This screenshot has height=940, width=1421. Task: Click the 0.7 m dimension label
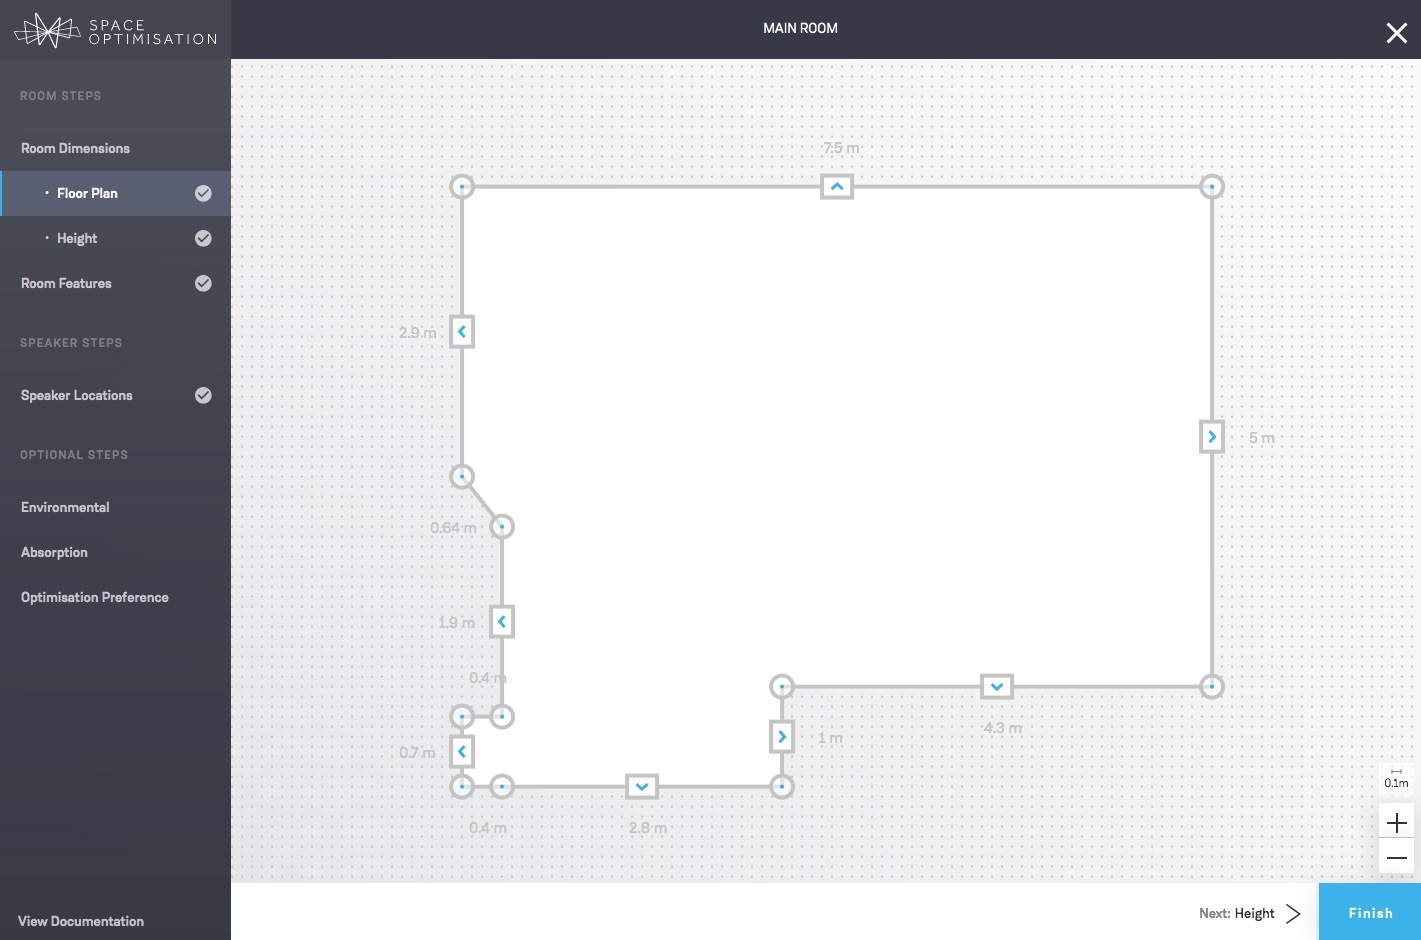pos(417,752)
